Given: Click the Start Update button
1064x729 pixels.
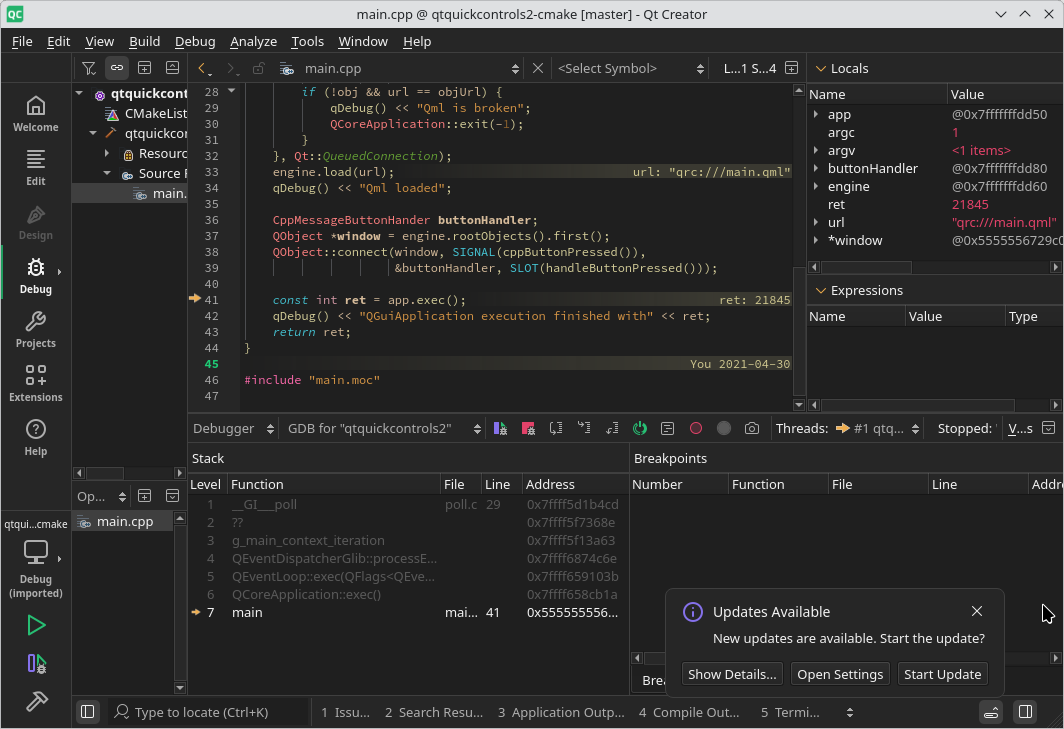Looking at the screenshot, I should [942, 674].
